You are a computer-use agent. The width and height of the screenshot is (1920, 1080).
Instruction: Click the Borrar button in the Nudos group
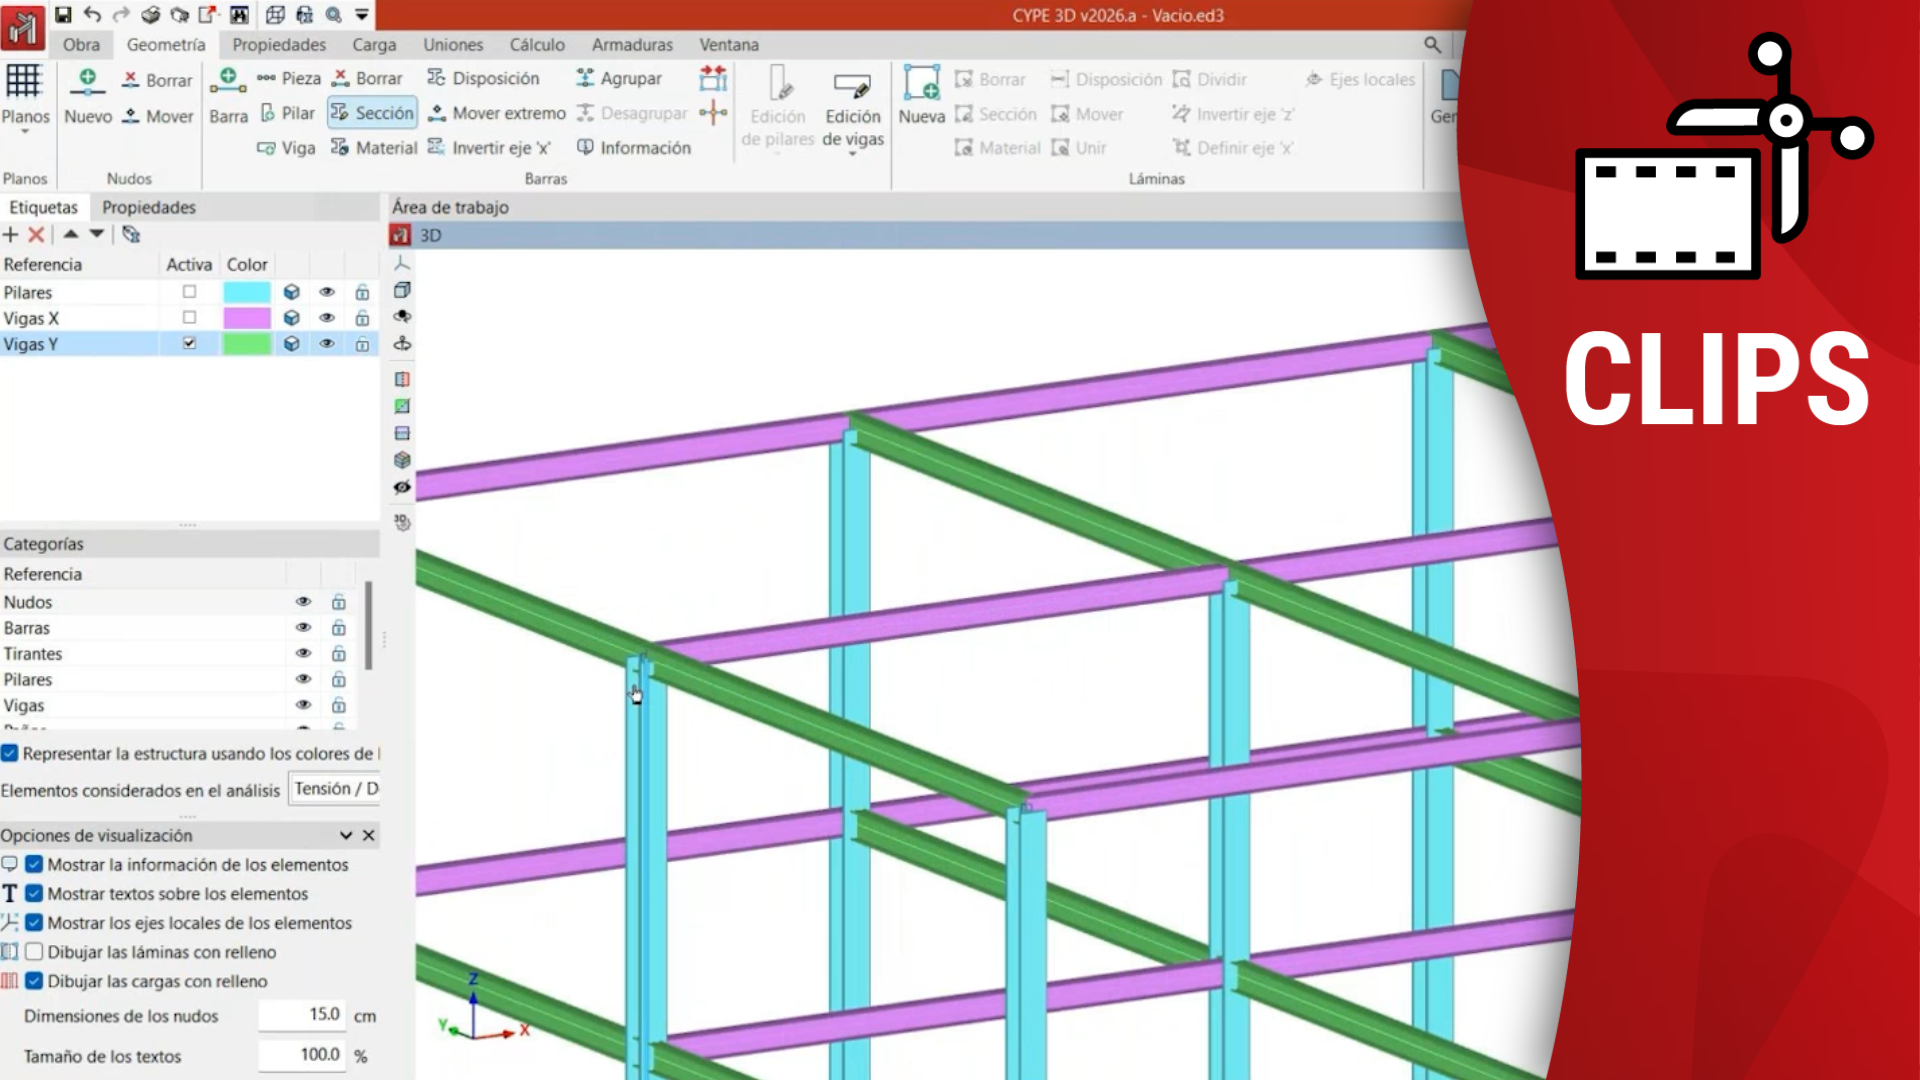coord(156,80)
